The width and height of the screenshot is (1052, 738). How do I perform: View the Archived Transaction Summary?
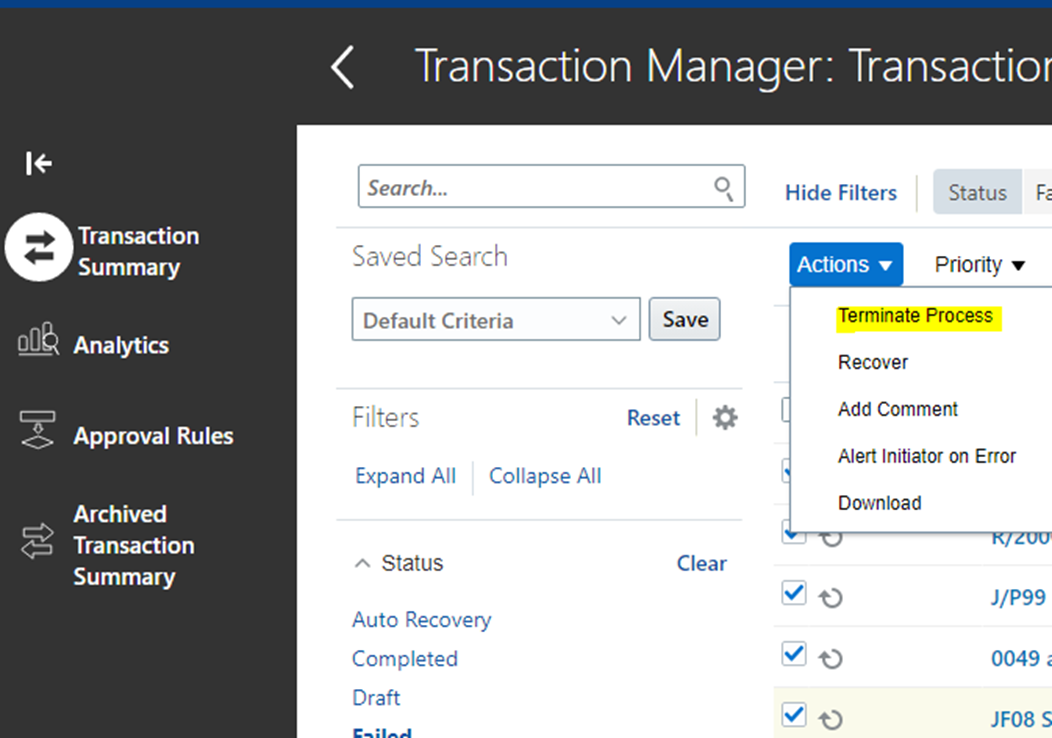coord(134,545)
